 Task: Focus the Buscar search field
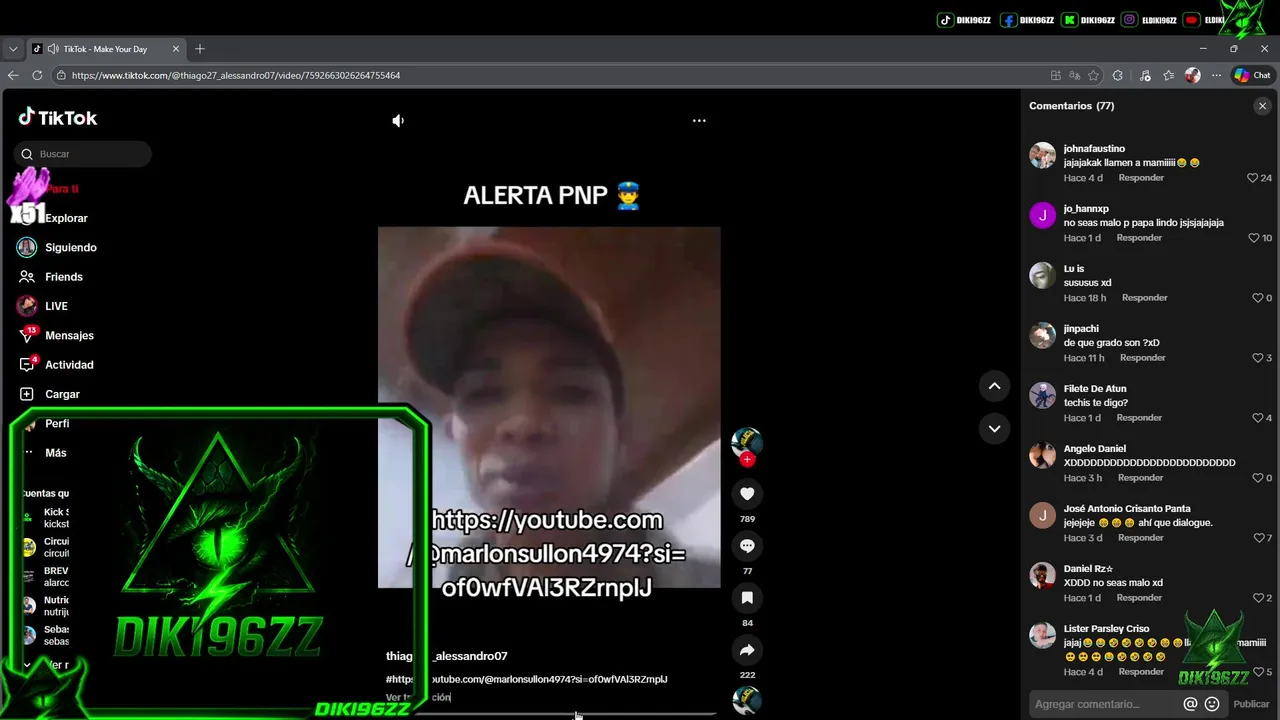(83, 154)
